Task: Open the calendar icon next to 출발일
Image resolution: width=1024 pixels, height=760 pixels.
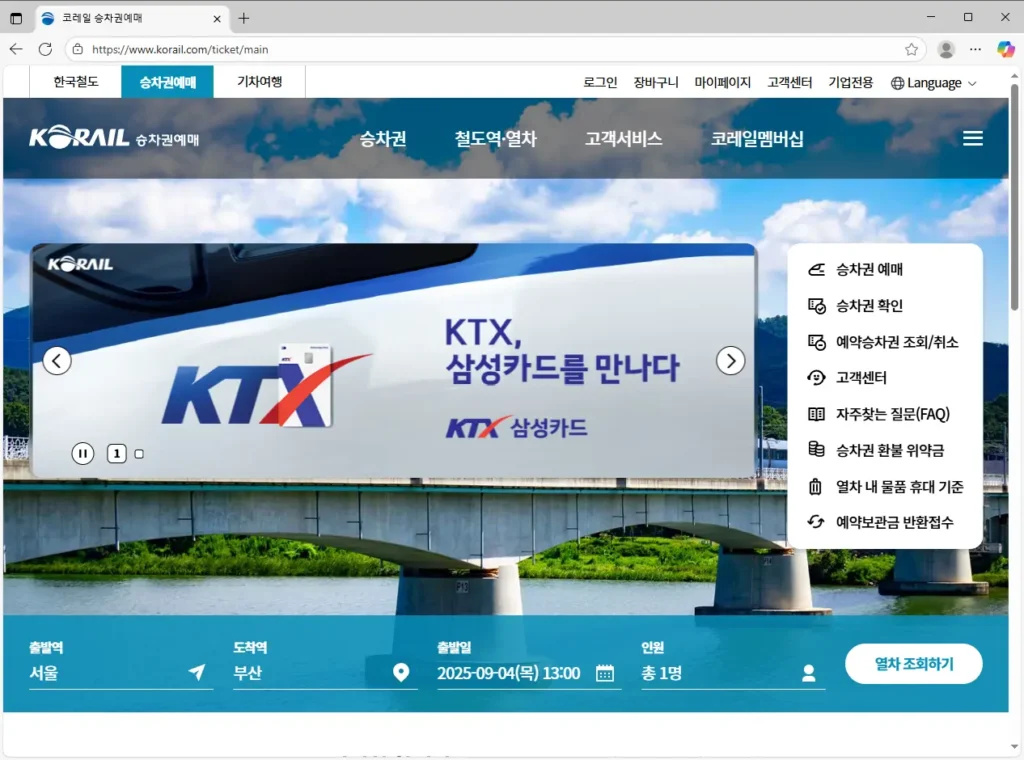Action: pos(605,673)
